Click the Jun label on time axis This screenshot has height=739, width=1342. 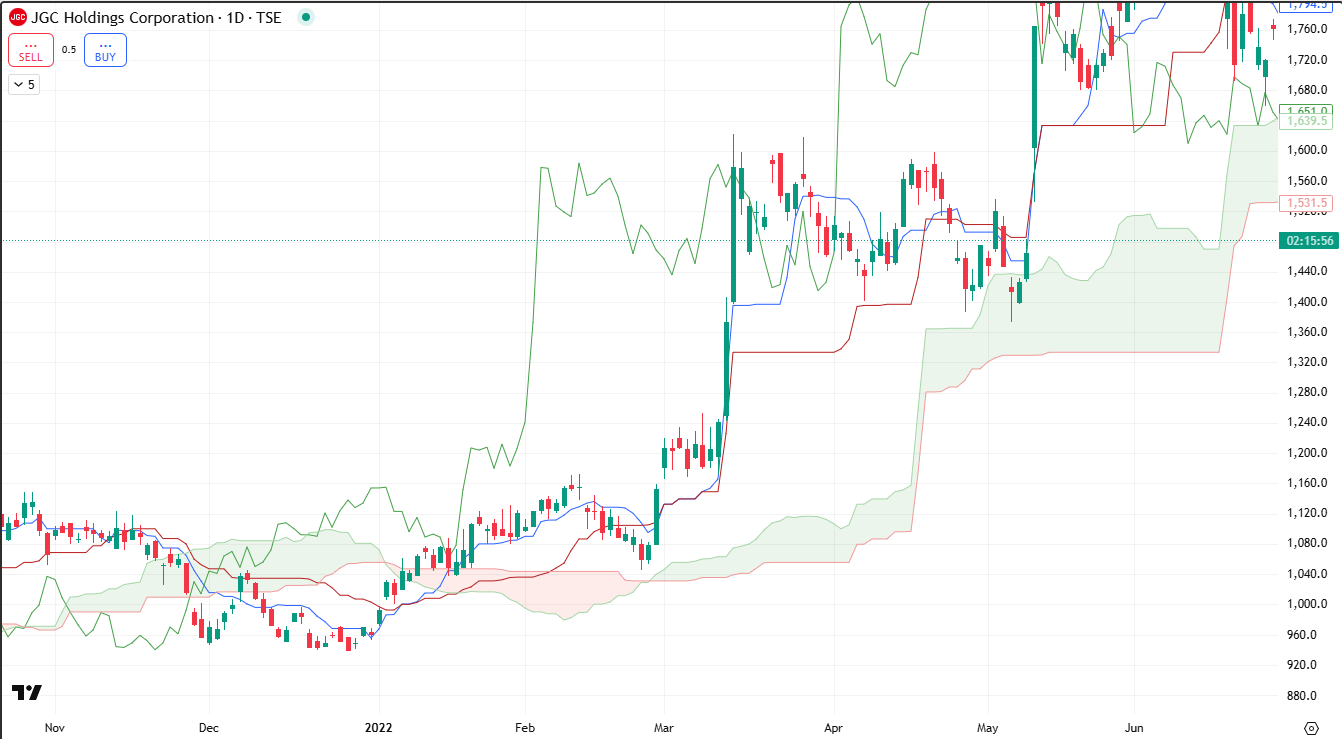tap(1134, 727)
